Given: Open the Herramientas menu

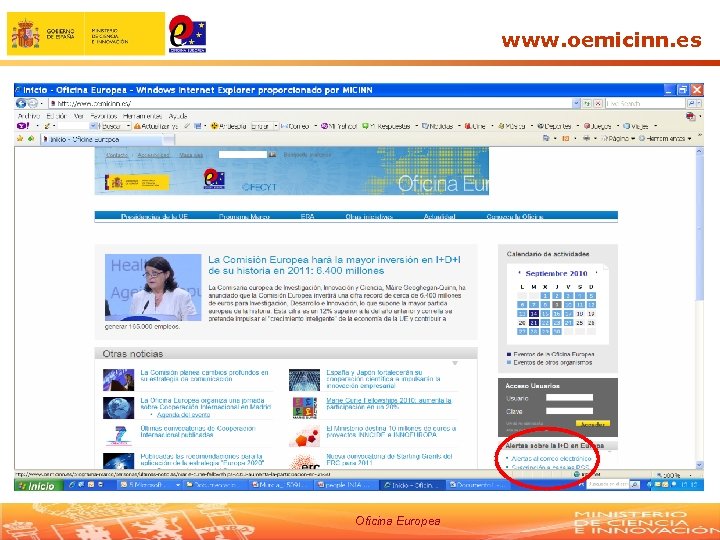Looking at the screenshot, I should [142, 116].
